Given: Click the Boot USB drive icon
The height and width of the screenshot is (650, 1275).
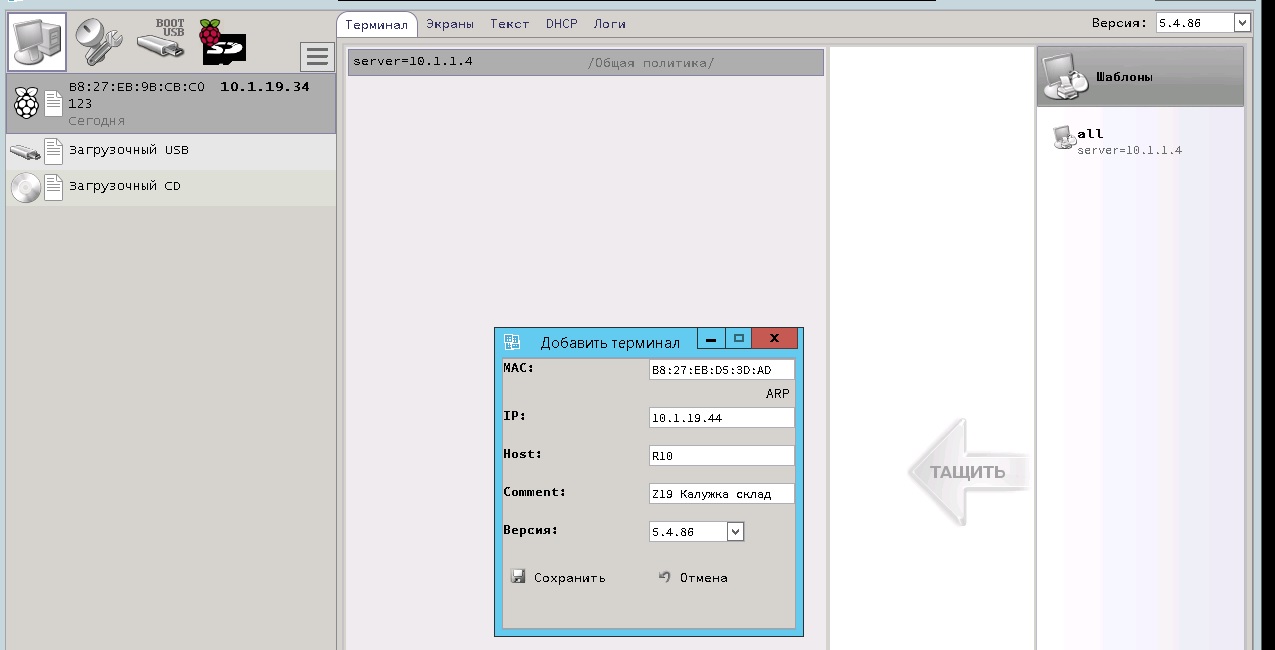Looking at the screenshot, I should point(160,40).
